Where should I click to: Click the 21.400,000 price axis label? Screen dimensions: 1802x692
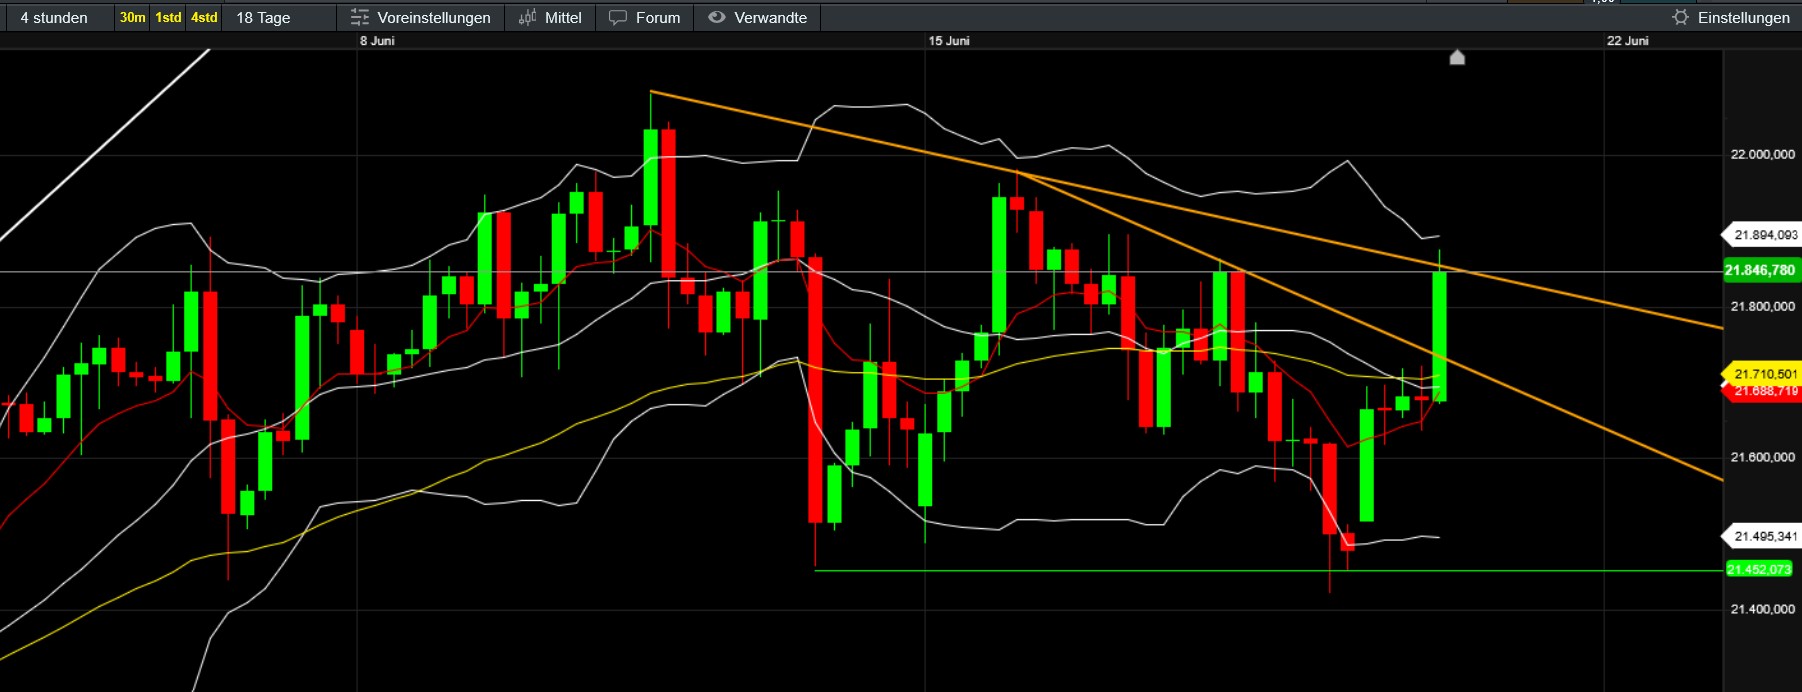pyautogui.click(x=1763, y=610)
